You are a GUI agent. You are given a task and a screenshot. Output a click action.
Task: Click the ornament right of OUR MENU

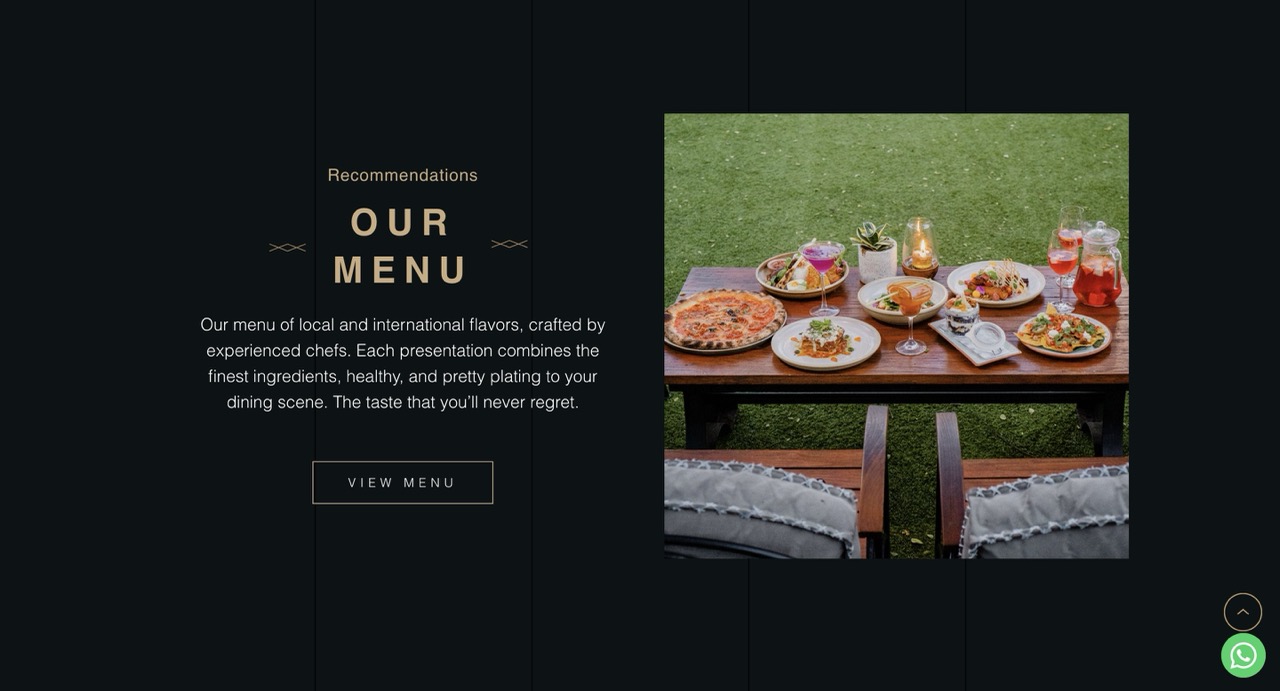click(x=509, y=244)
